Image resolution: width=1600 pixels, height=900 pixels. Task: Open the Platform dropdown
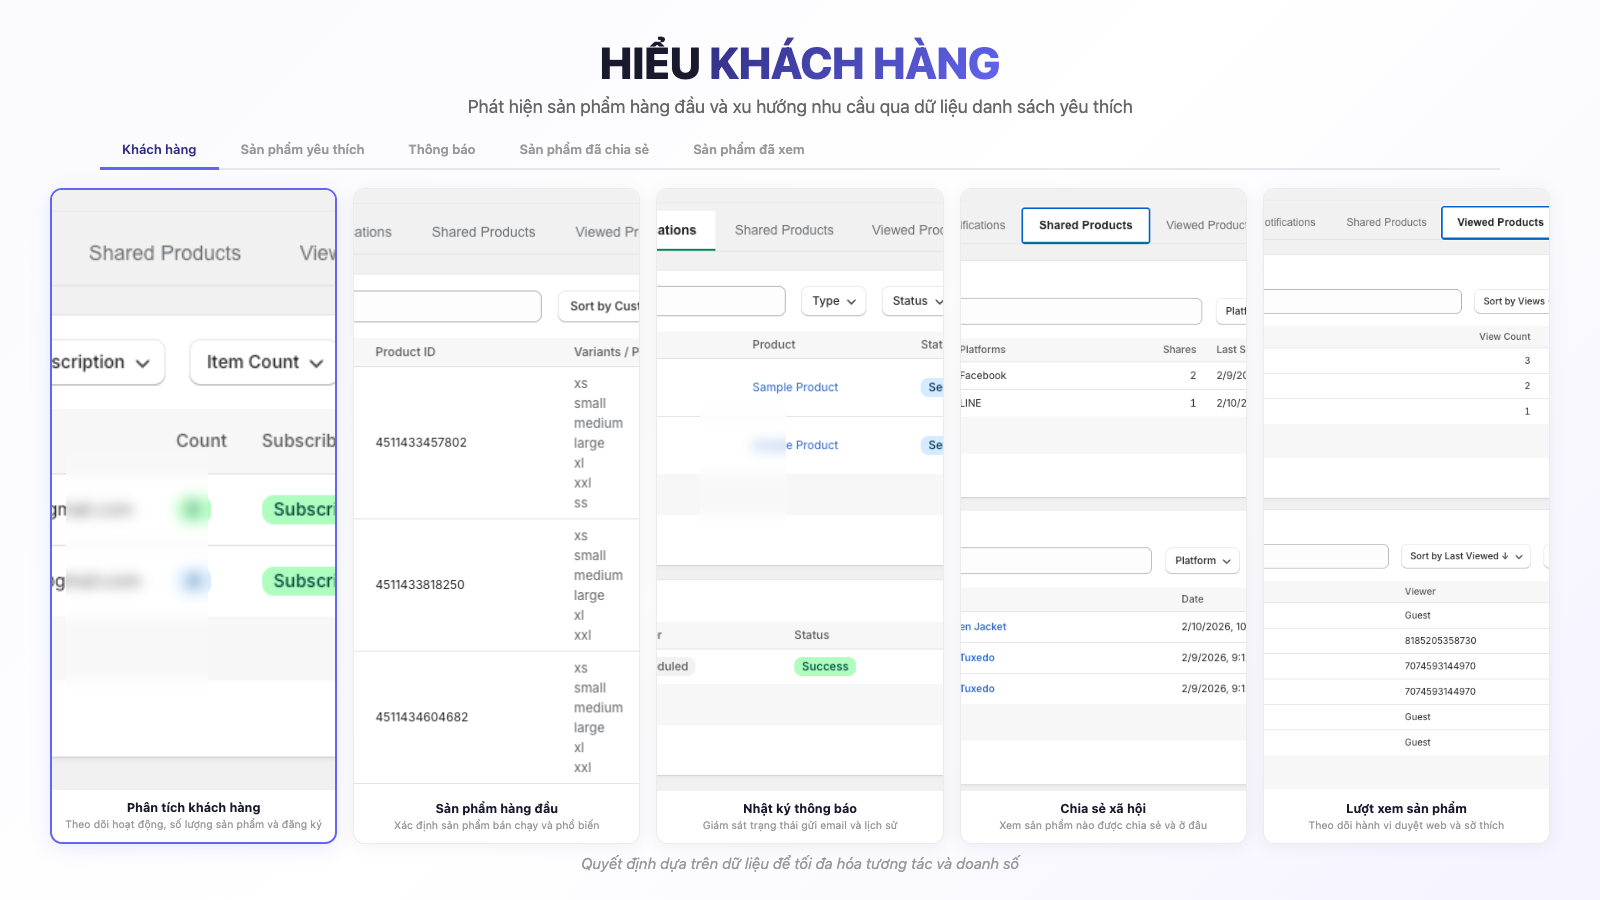pos(1202,561)
